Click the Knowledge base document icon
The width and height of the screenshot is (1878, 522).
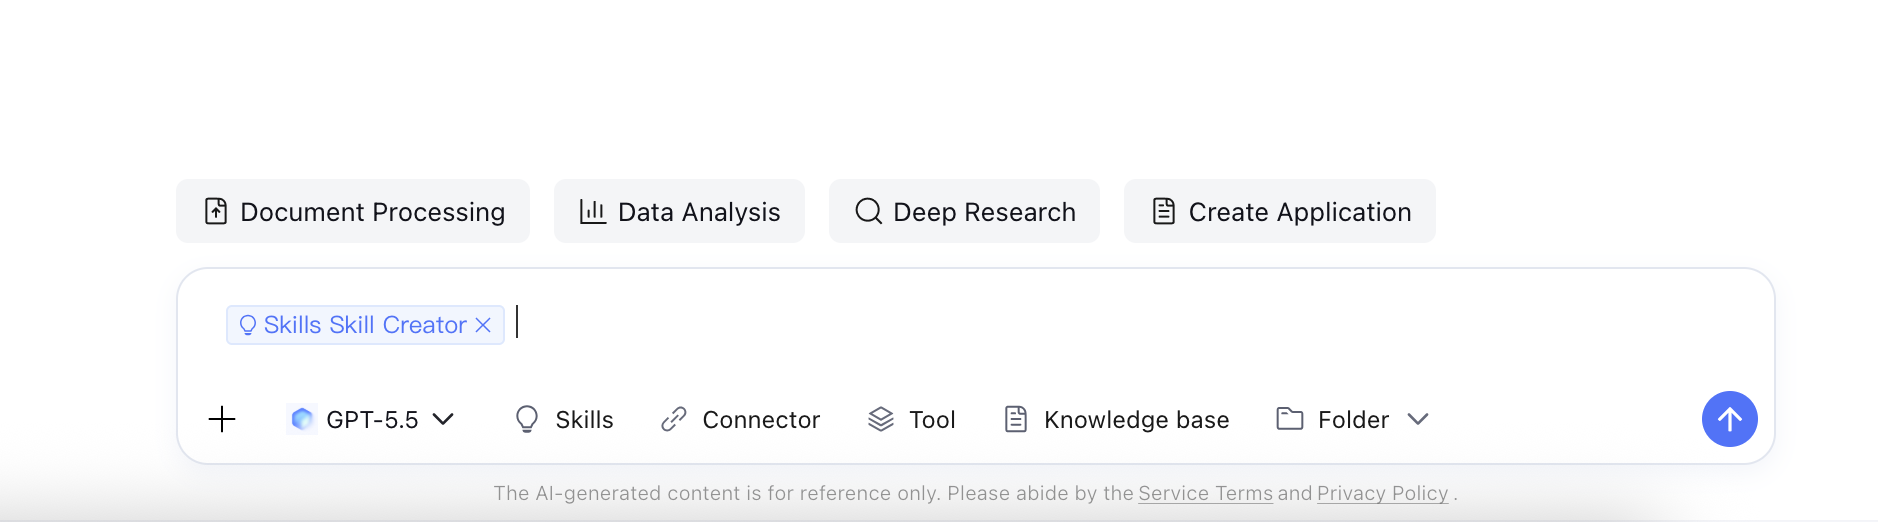(x=1016, y=419)
